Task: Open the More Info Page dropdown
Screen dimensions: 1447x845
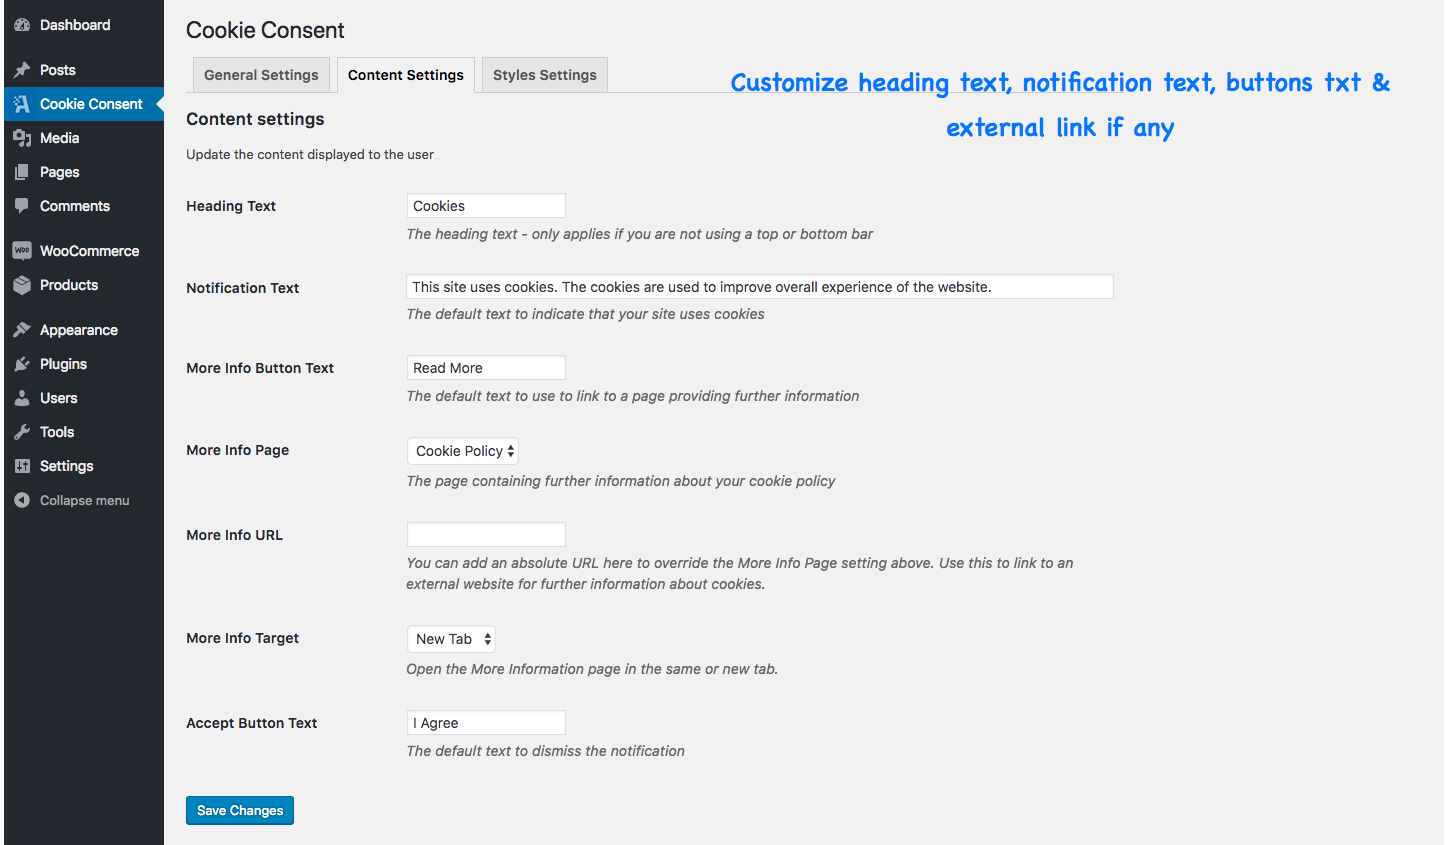Action: point(463,451)
